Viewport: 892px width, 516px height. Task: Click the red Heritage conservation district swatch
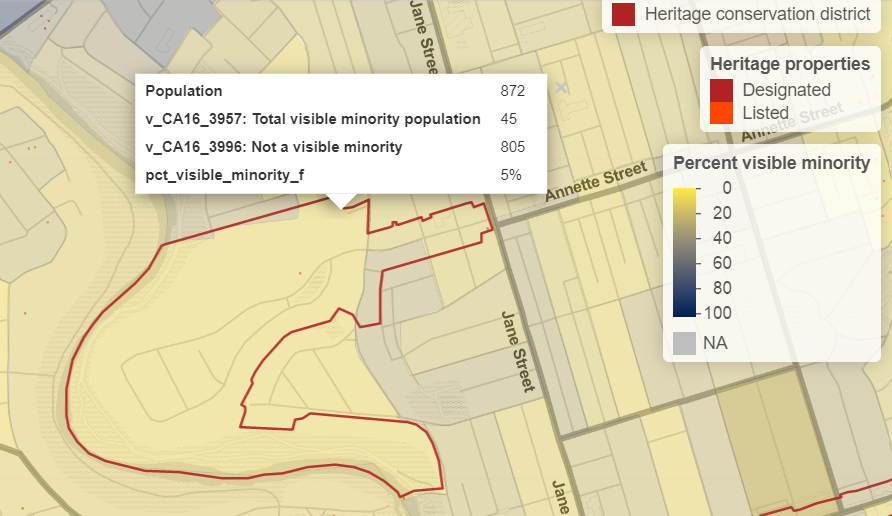[623, 14]
